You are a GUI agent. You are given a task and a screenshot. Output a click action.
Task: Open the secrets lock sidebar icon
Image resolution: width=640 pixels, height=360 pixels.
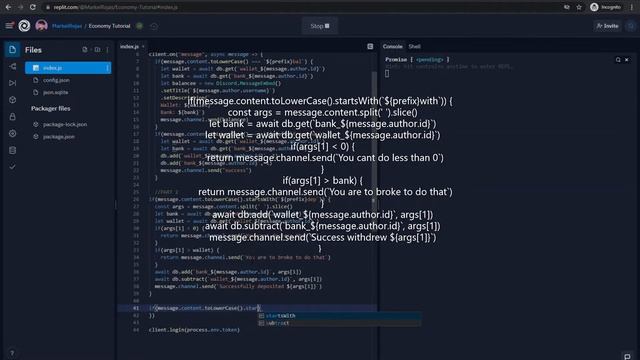point(12,117)
